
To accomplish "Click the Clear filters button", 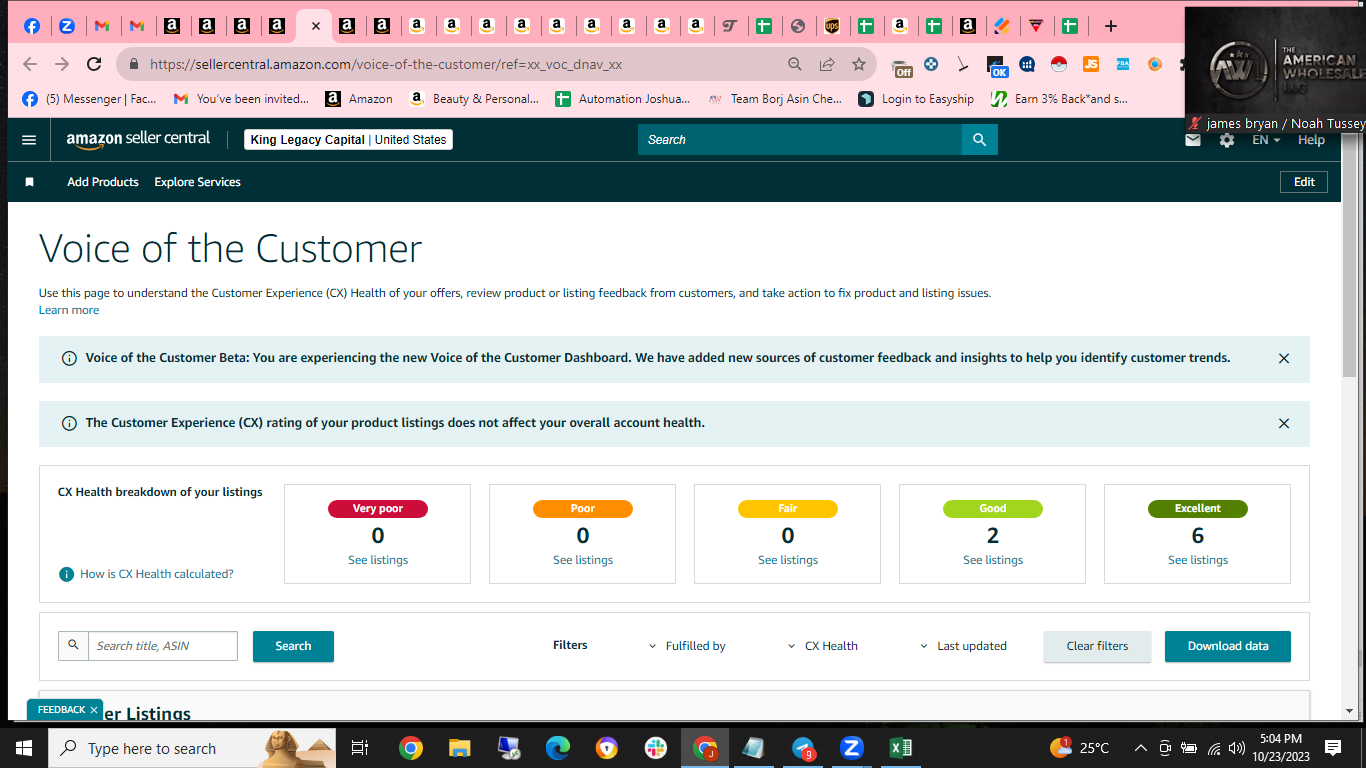I will (x=1097, y=646).
